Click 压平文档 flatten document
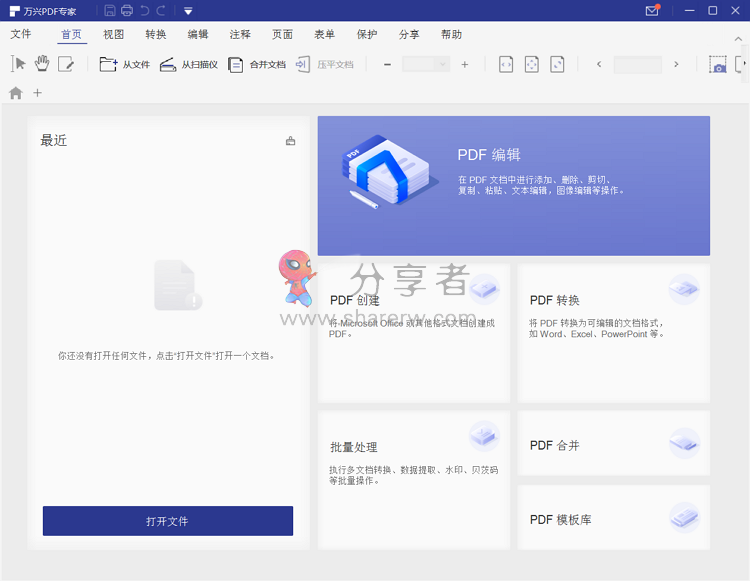This screenshot has width=750, height=581. click(x=325, y=64)
